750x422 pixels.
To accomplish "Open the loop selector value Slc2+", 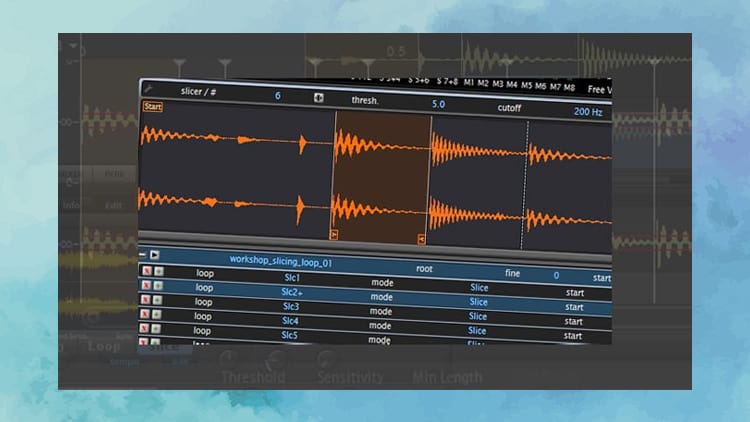I will [292, 292].
